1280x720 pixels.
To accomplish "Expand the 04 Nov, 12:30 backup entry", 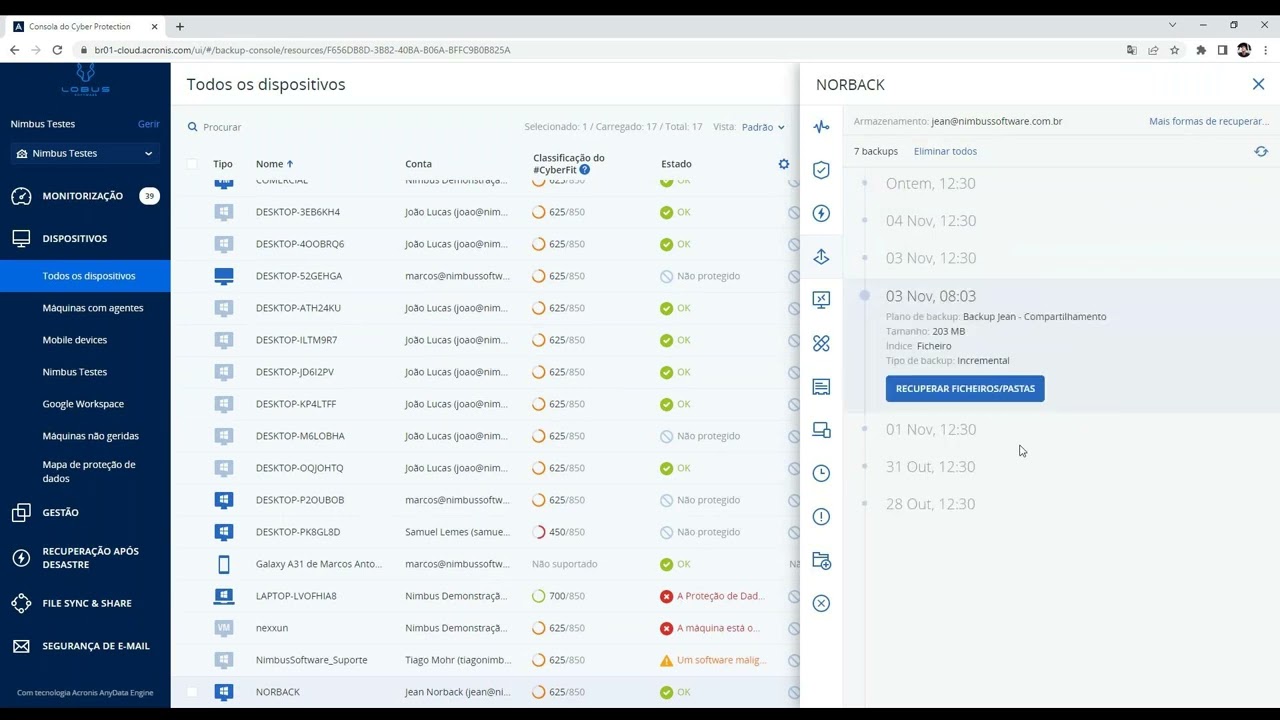I will click(x=930, y=220).
